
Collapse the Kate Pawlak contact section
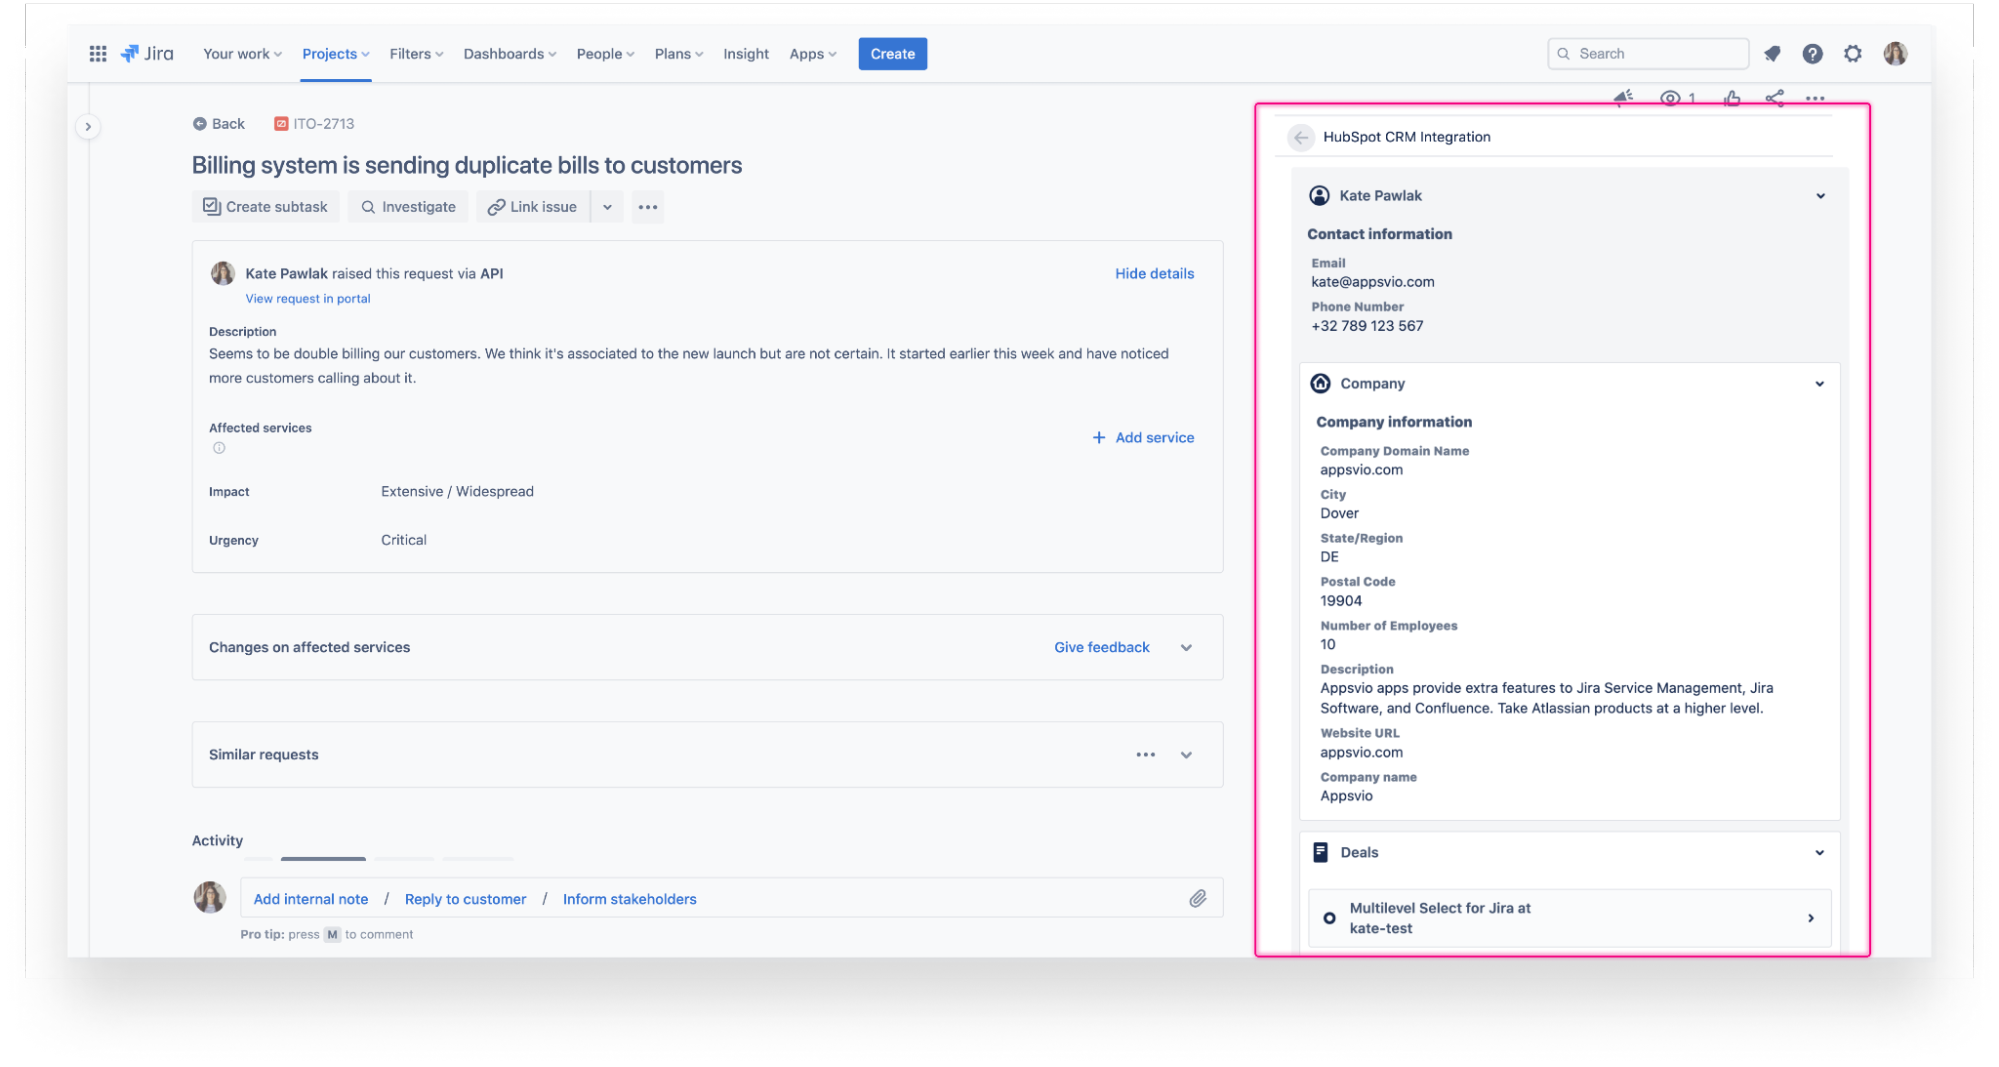click(1820, 196)
